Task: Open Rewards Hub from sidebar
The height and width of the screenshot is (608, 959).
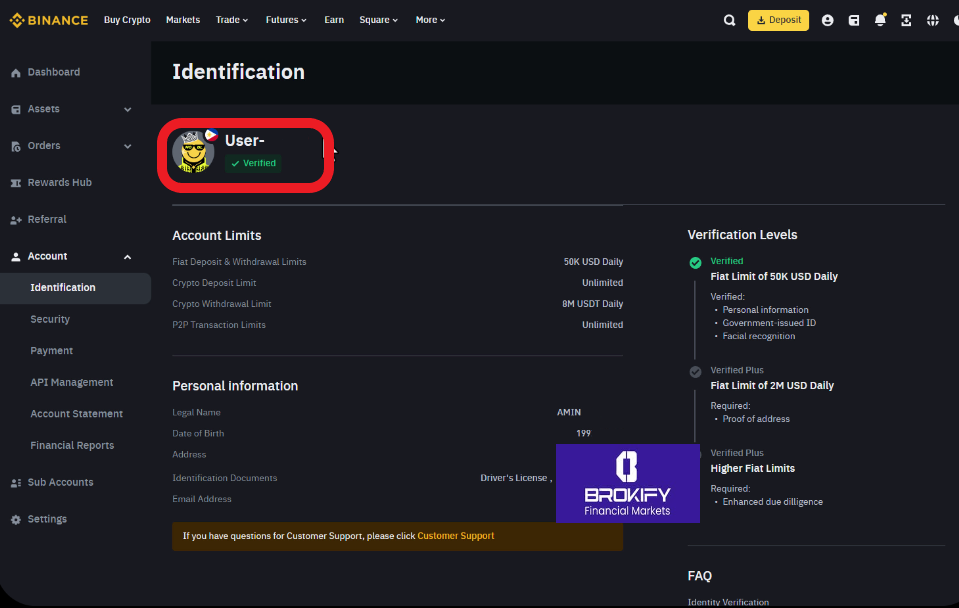Action: 59,183
